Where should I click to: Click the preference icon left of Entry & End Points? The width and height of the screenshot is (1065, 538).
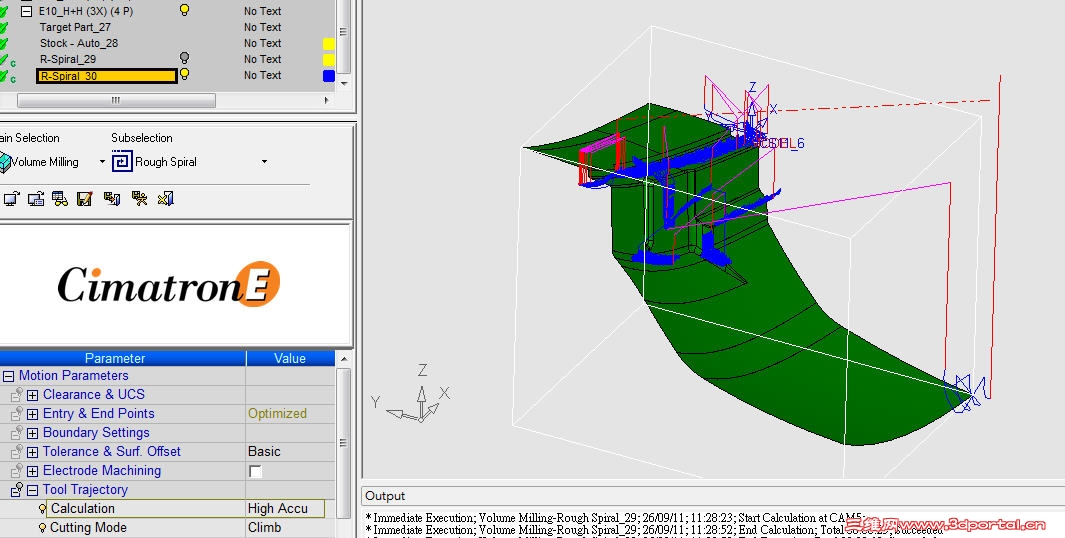pyautogui.click(x=17, y=413)
